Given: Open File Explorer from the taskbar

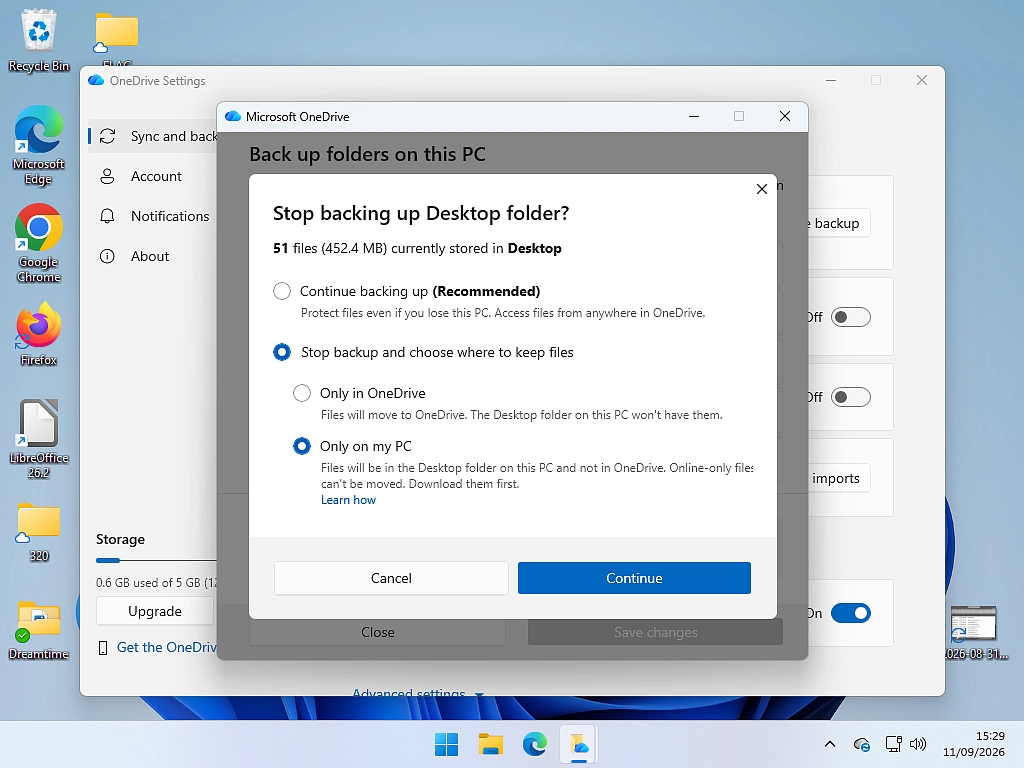Looking at the screenshot, I should [x=490, y=744].
